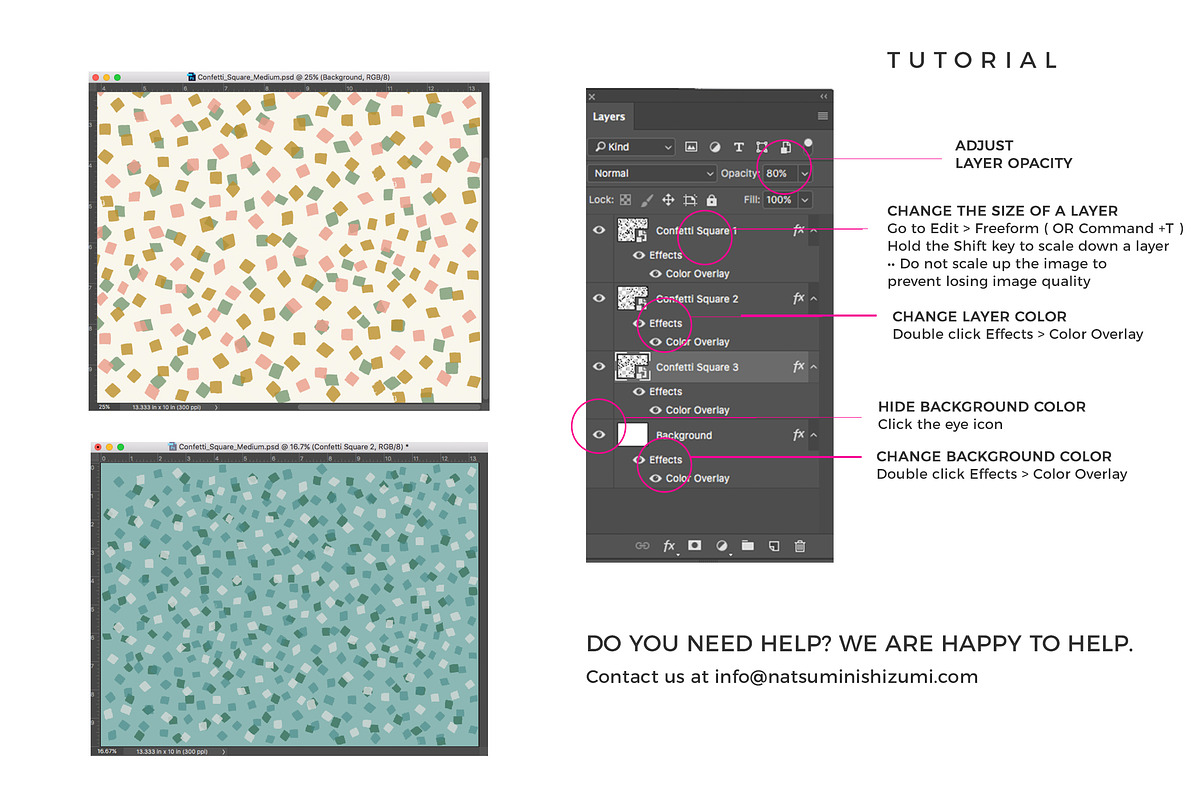Click the Delete layer trash icon
1200x800 pixels.
pos(800,546)
